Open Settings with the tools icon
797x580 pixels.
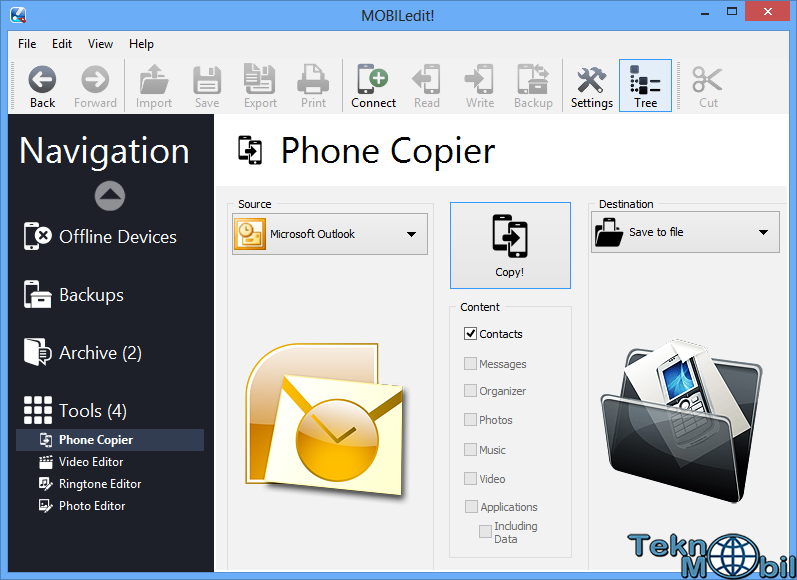tap(592, 86)
